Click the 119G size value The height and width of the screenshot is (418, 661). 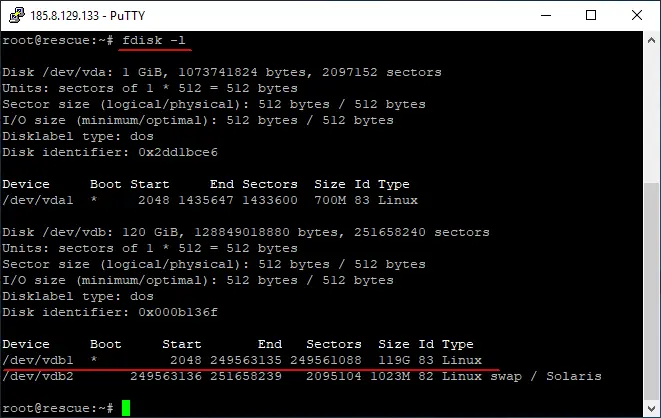tap(394, 360)
